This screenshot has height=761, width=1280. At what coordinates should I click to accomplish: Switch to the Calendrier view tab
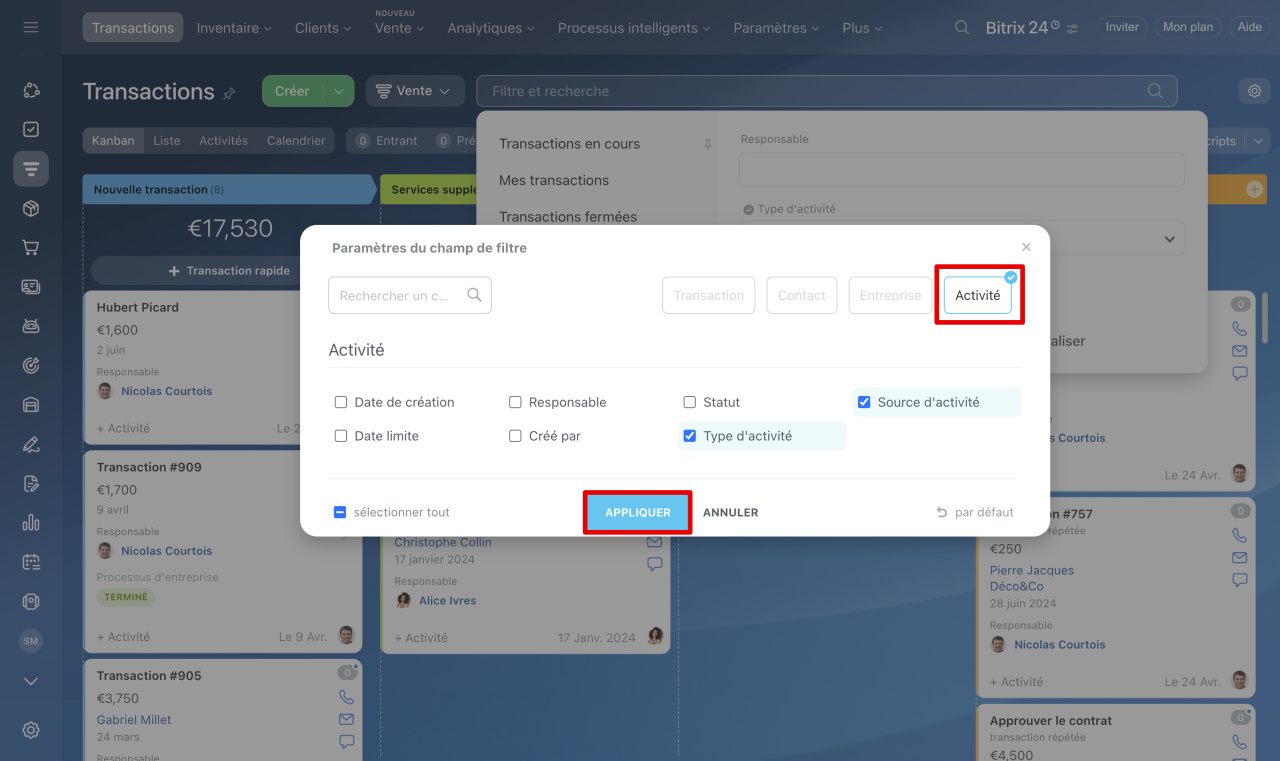(296, 141)
